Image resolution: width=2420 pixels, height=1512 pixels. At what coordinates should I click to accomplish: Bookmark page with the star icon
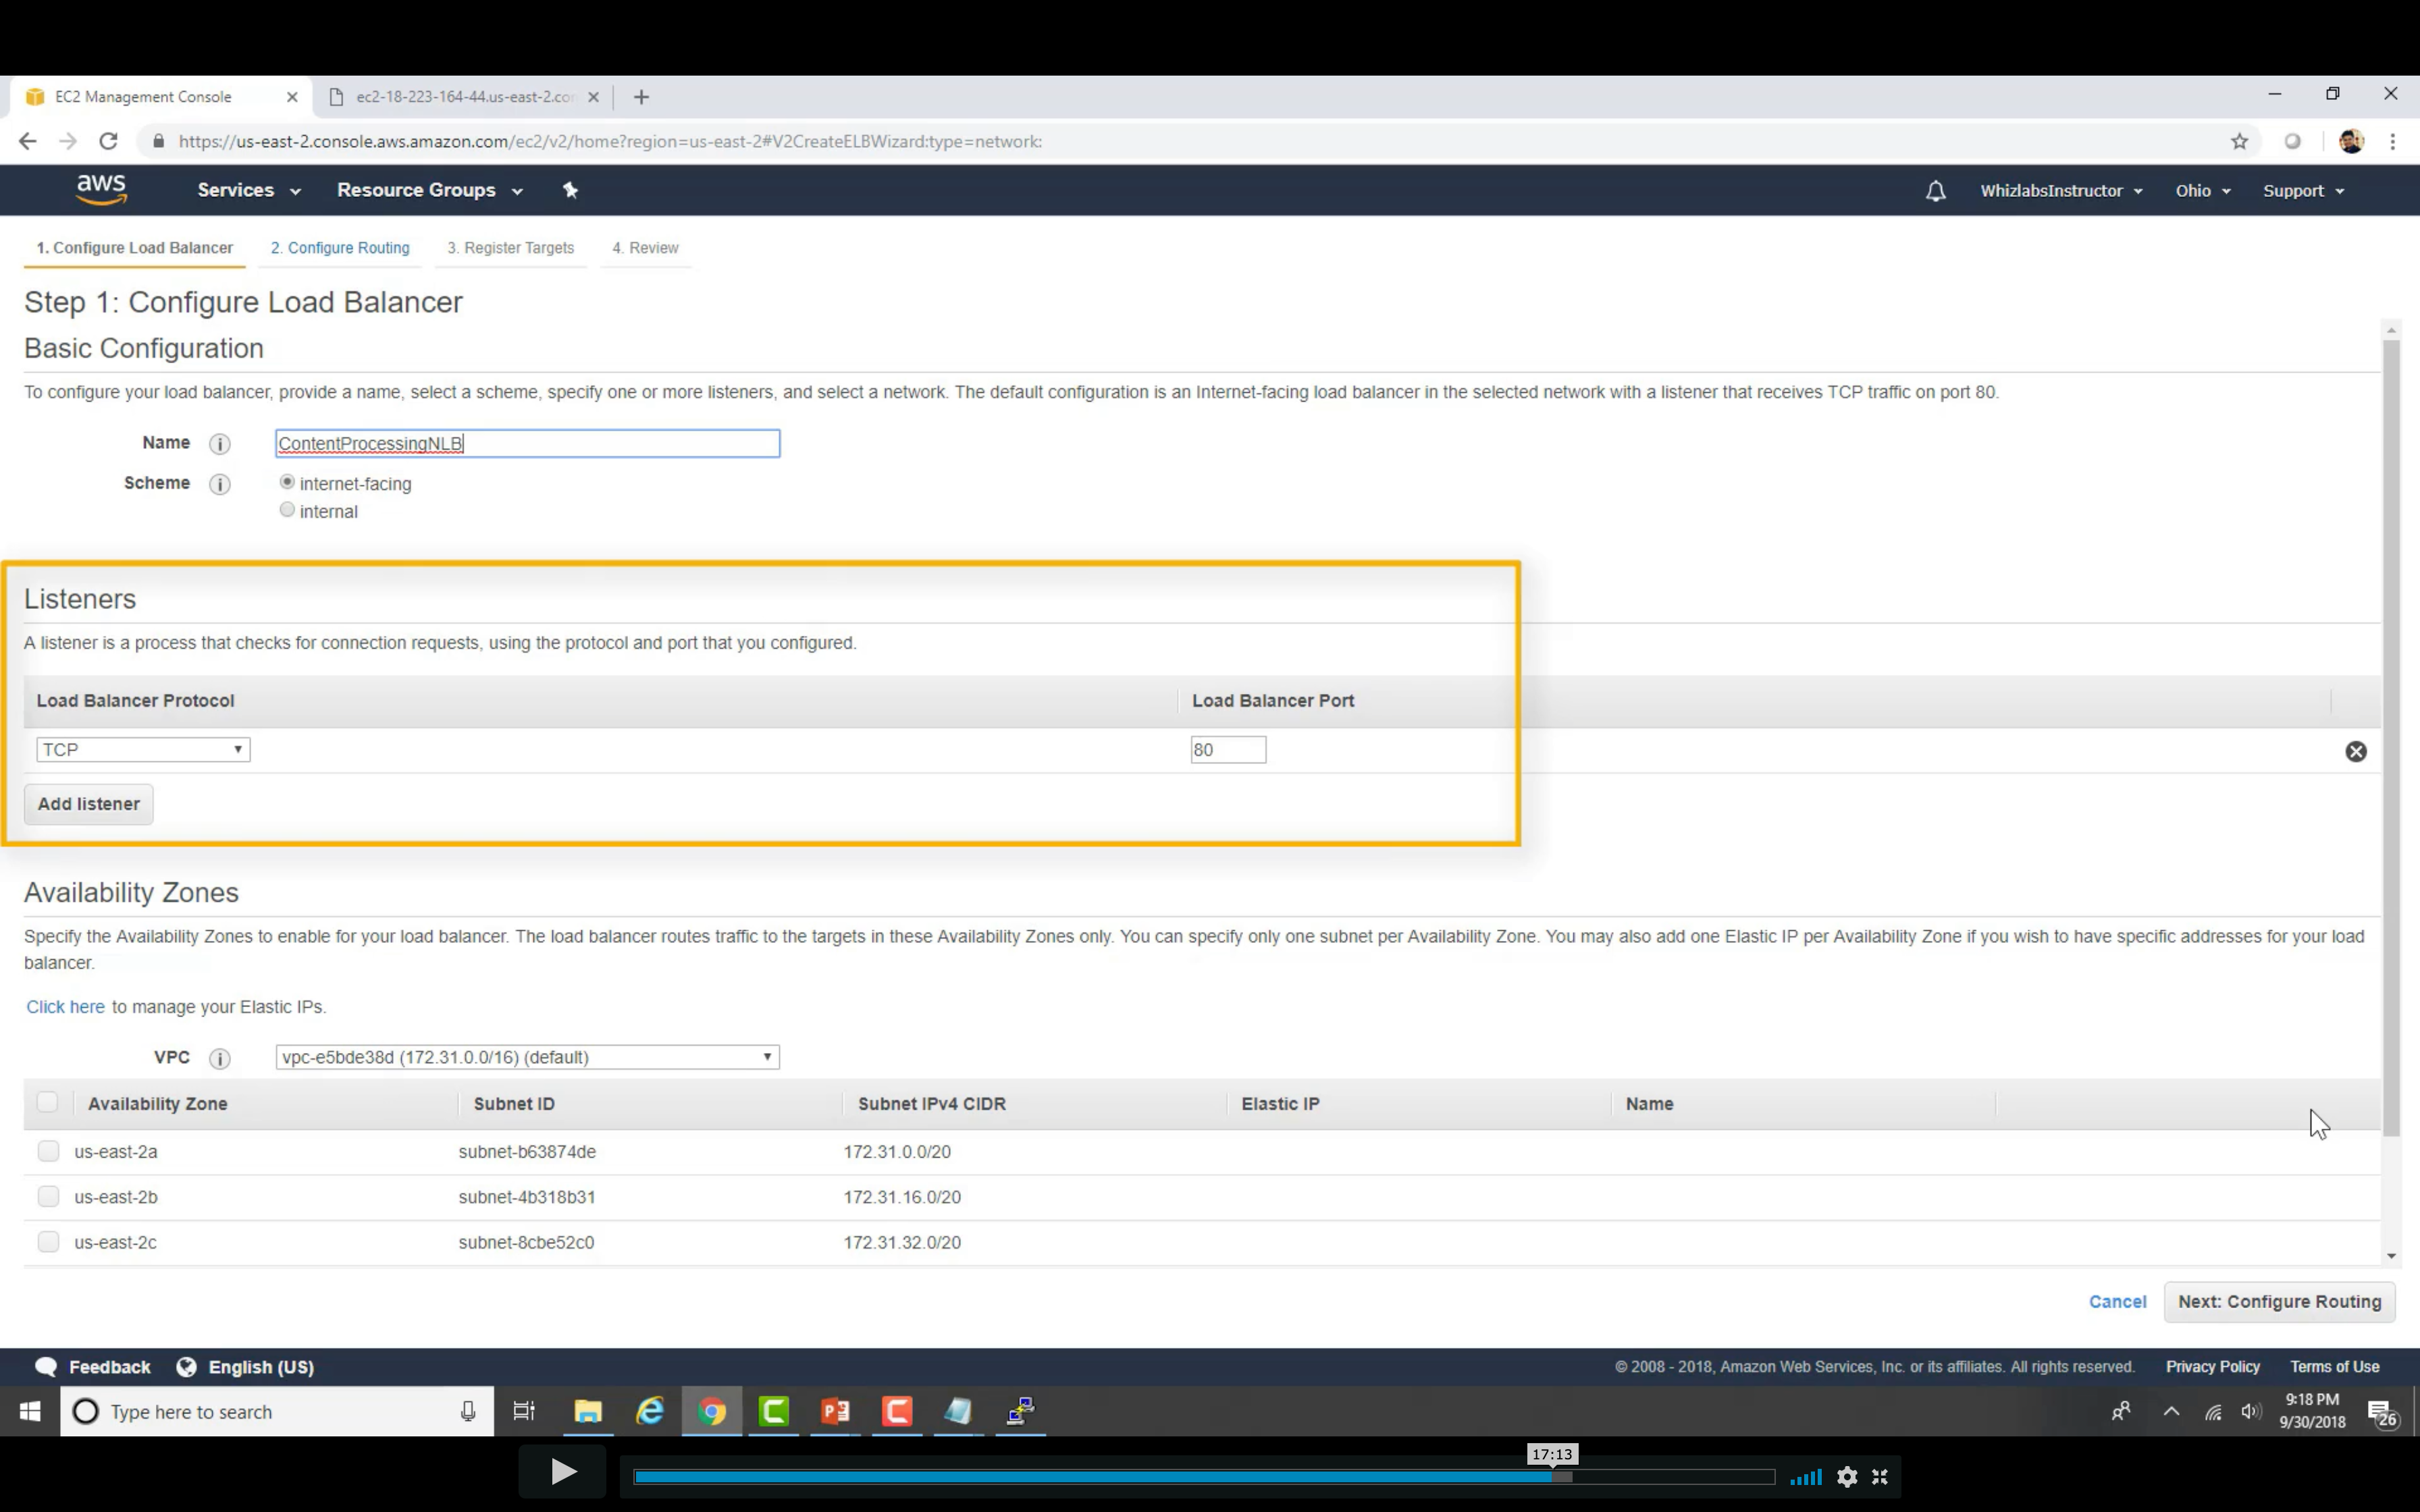pos(2239,142)
